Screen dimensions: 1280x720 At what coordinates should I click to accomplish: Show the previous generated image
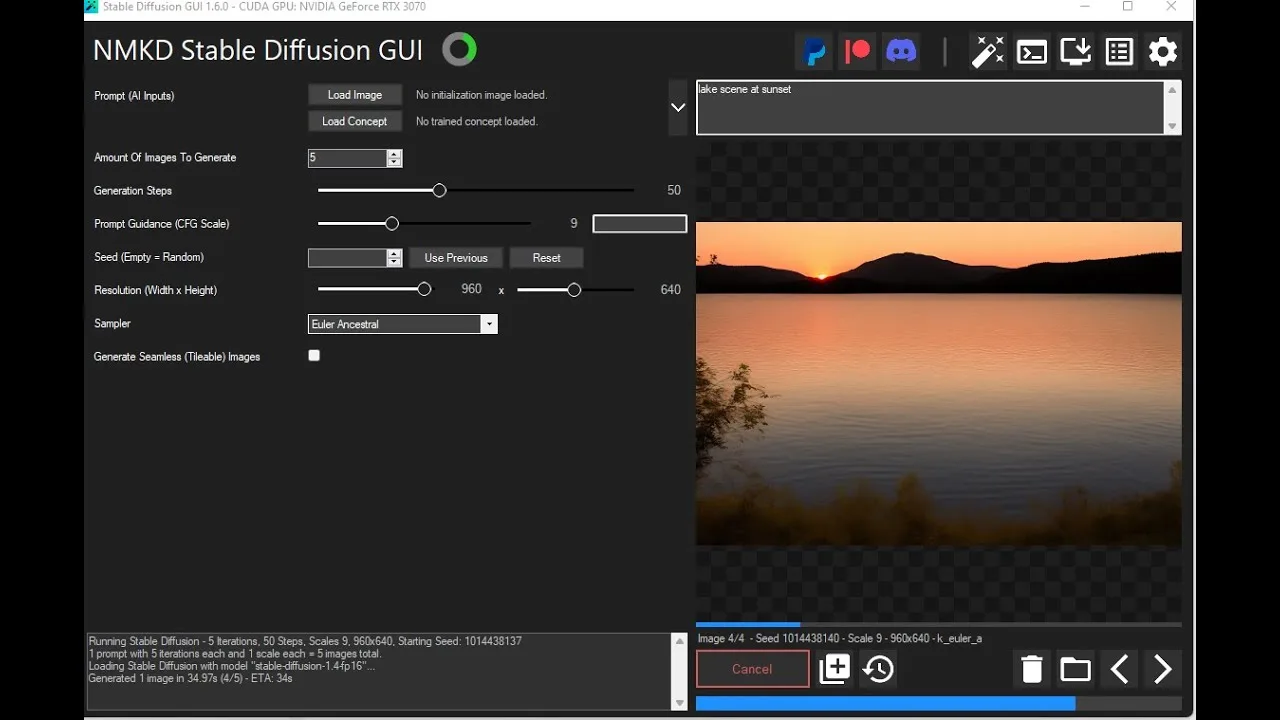pyautogui.click(x=1119, y=669)
